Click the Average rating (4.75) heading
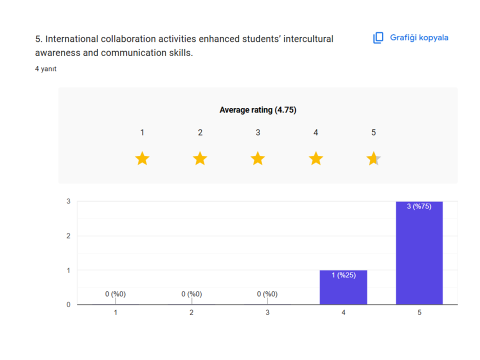Viewport: 480px width, 360px height. [258, 110]
